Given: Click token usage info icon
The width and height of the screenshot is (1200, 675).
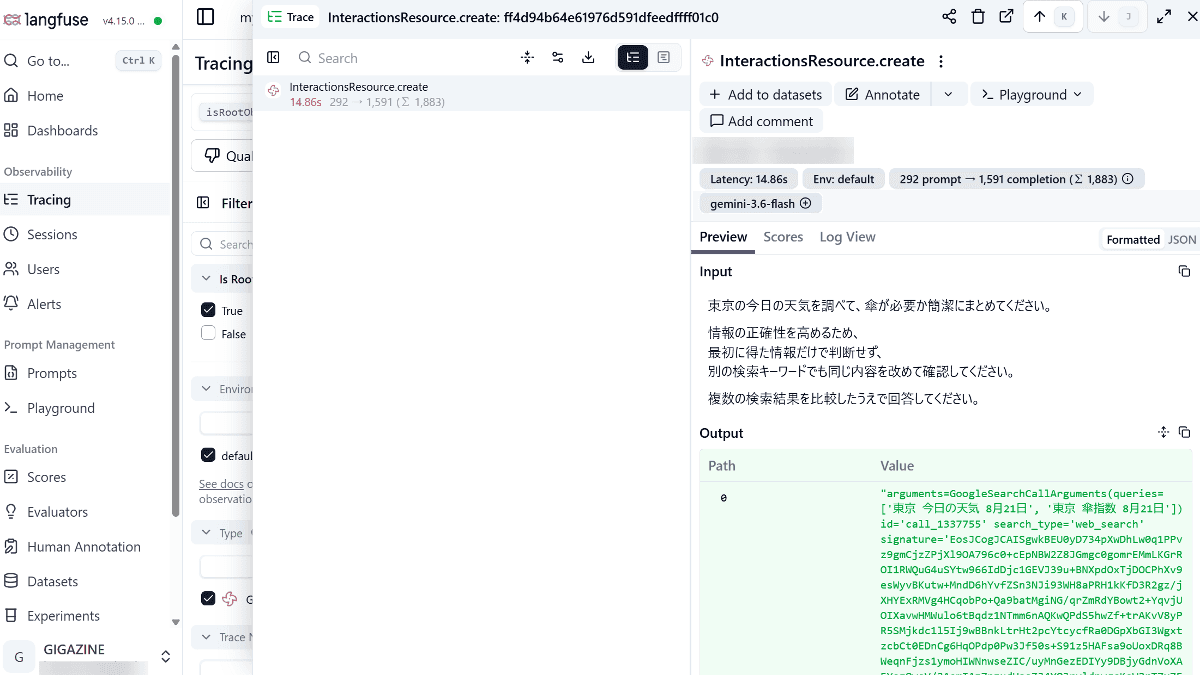Looking at the screenshot, I should [1128, 179].
